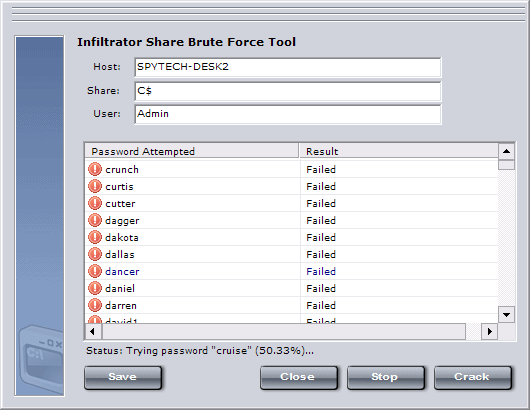Image resolution: width=530 pixels, height=410 pixels.
Task: Stop the brute force attempt
Action: (x=386, y=377)
